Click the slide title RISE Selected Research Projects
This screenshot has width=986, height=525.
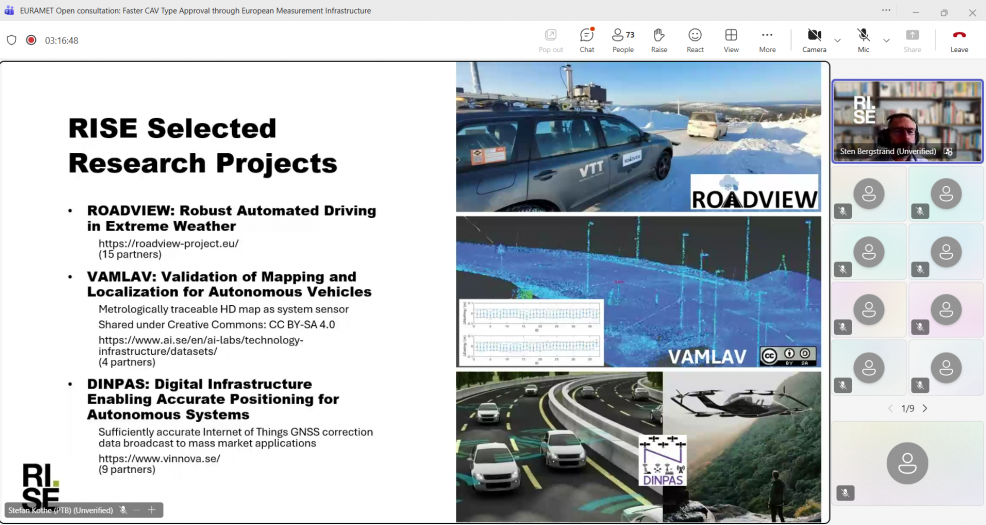click(202, 145)
